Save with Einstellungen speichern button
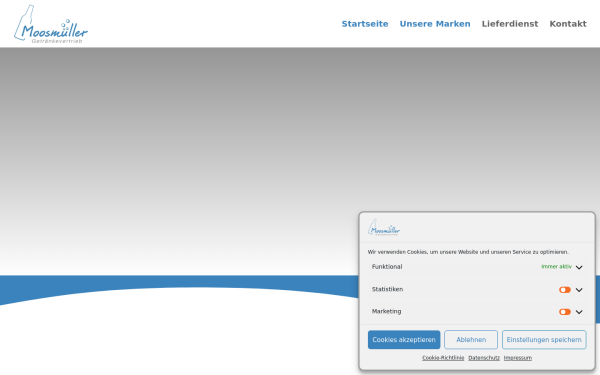Image resolution: width=600 pixels, height=375 pixels. pyautogui.click(x=544, y=340)
